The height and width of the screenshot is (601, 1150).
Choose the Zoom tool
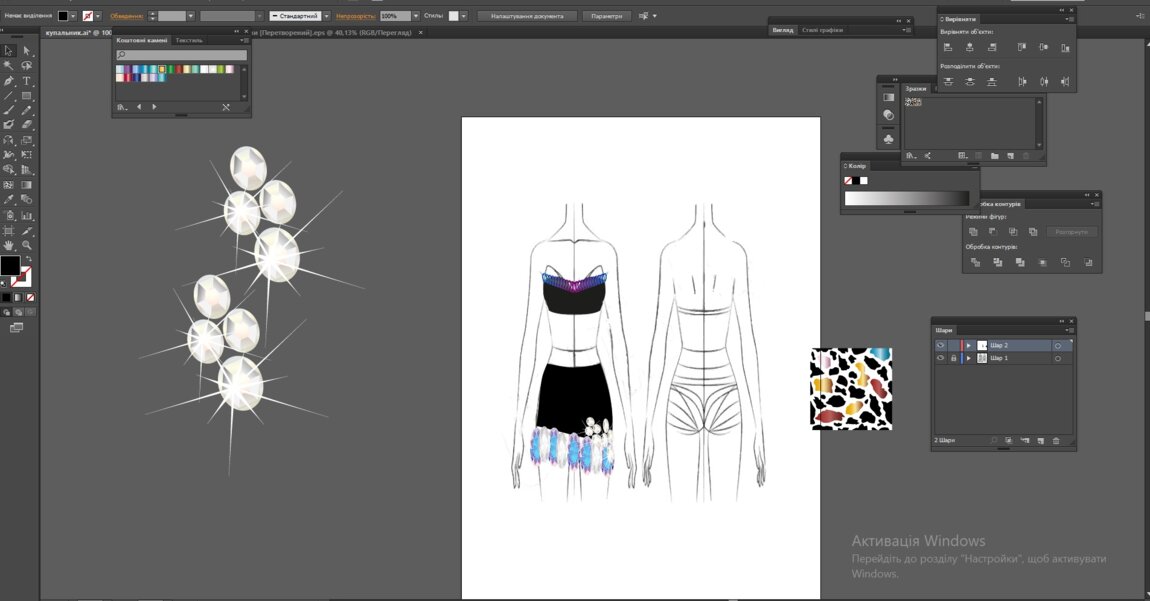pyautogui.click(x=27, y=245)
